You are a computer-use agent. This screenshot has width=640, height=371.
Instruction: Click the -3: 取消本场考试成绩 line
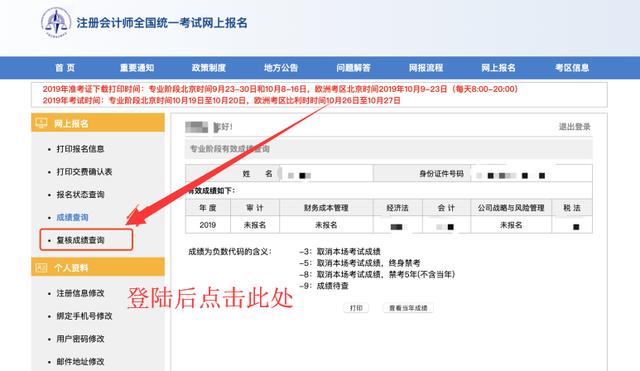340,251
